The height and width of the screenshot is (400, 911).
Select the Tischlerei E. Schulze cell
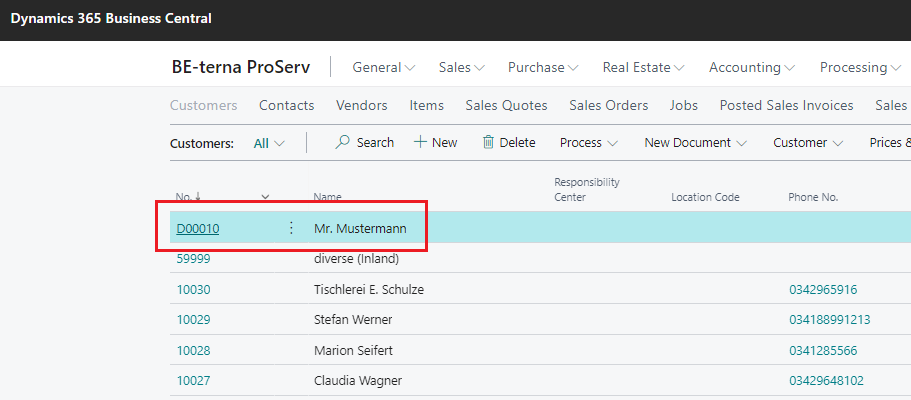click(x=368, y=289)
